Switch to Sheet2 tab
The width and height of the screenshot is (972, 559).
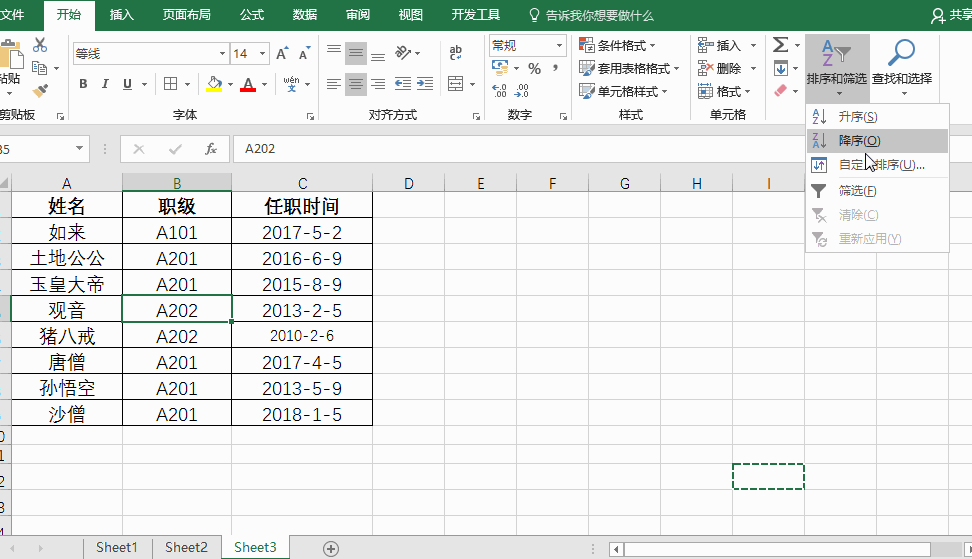pyautogui.click(x=186, y=548)
